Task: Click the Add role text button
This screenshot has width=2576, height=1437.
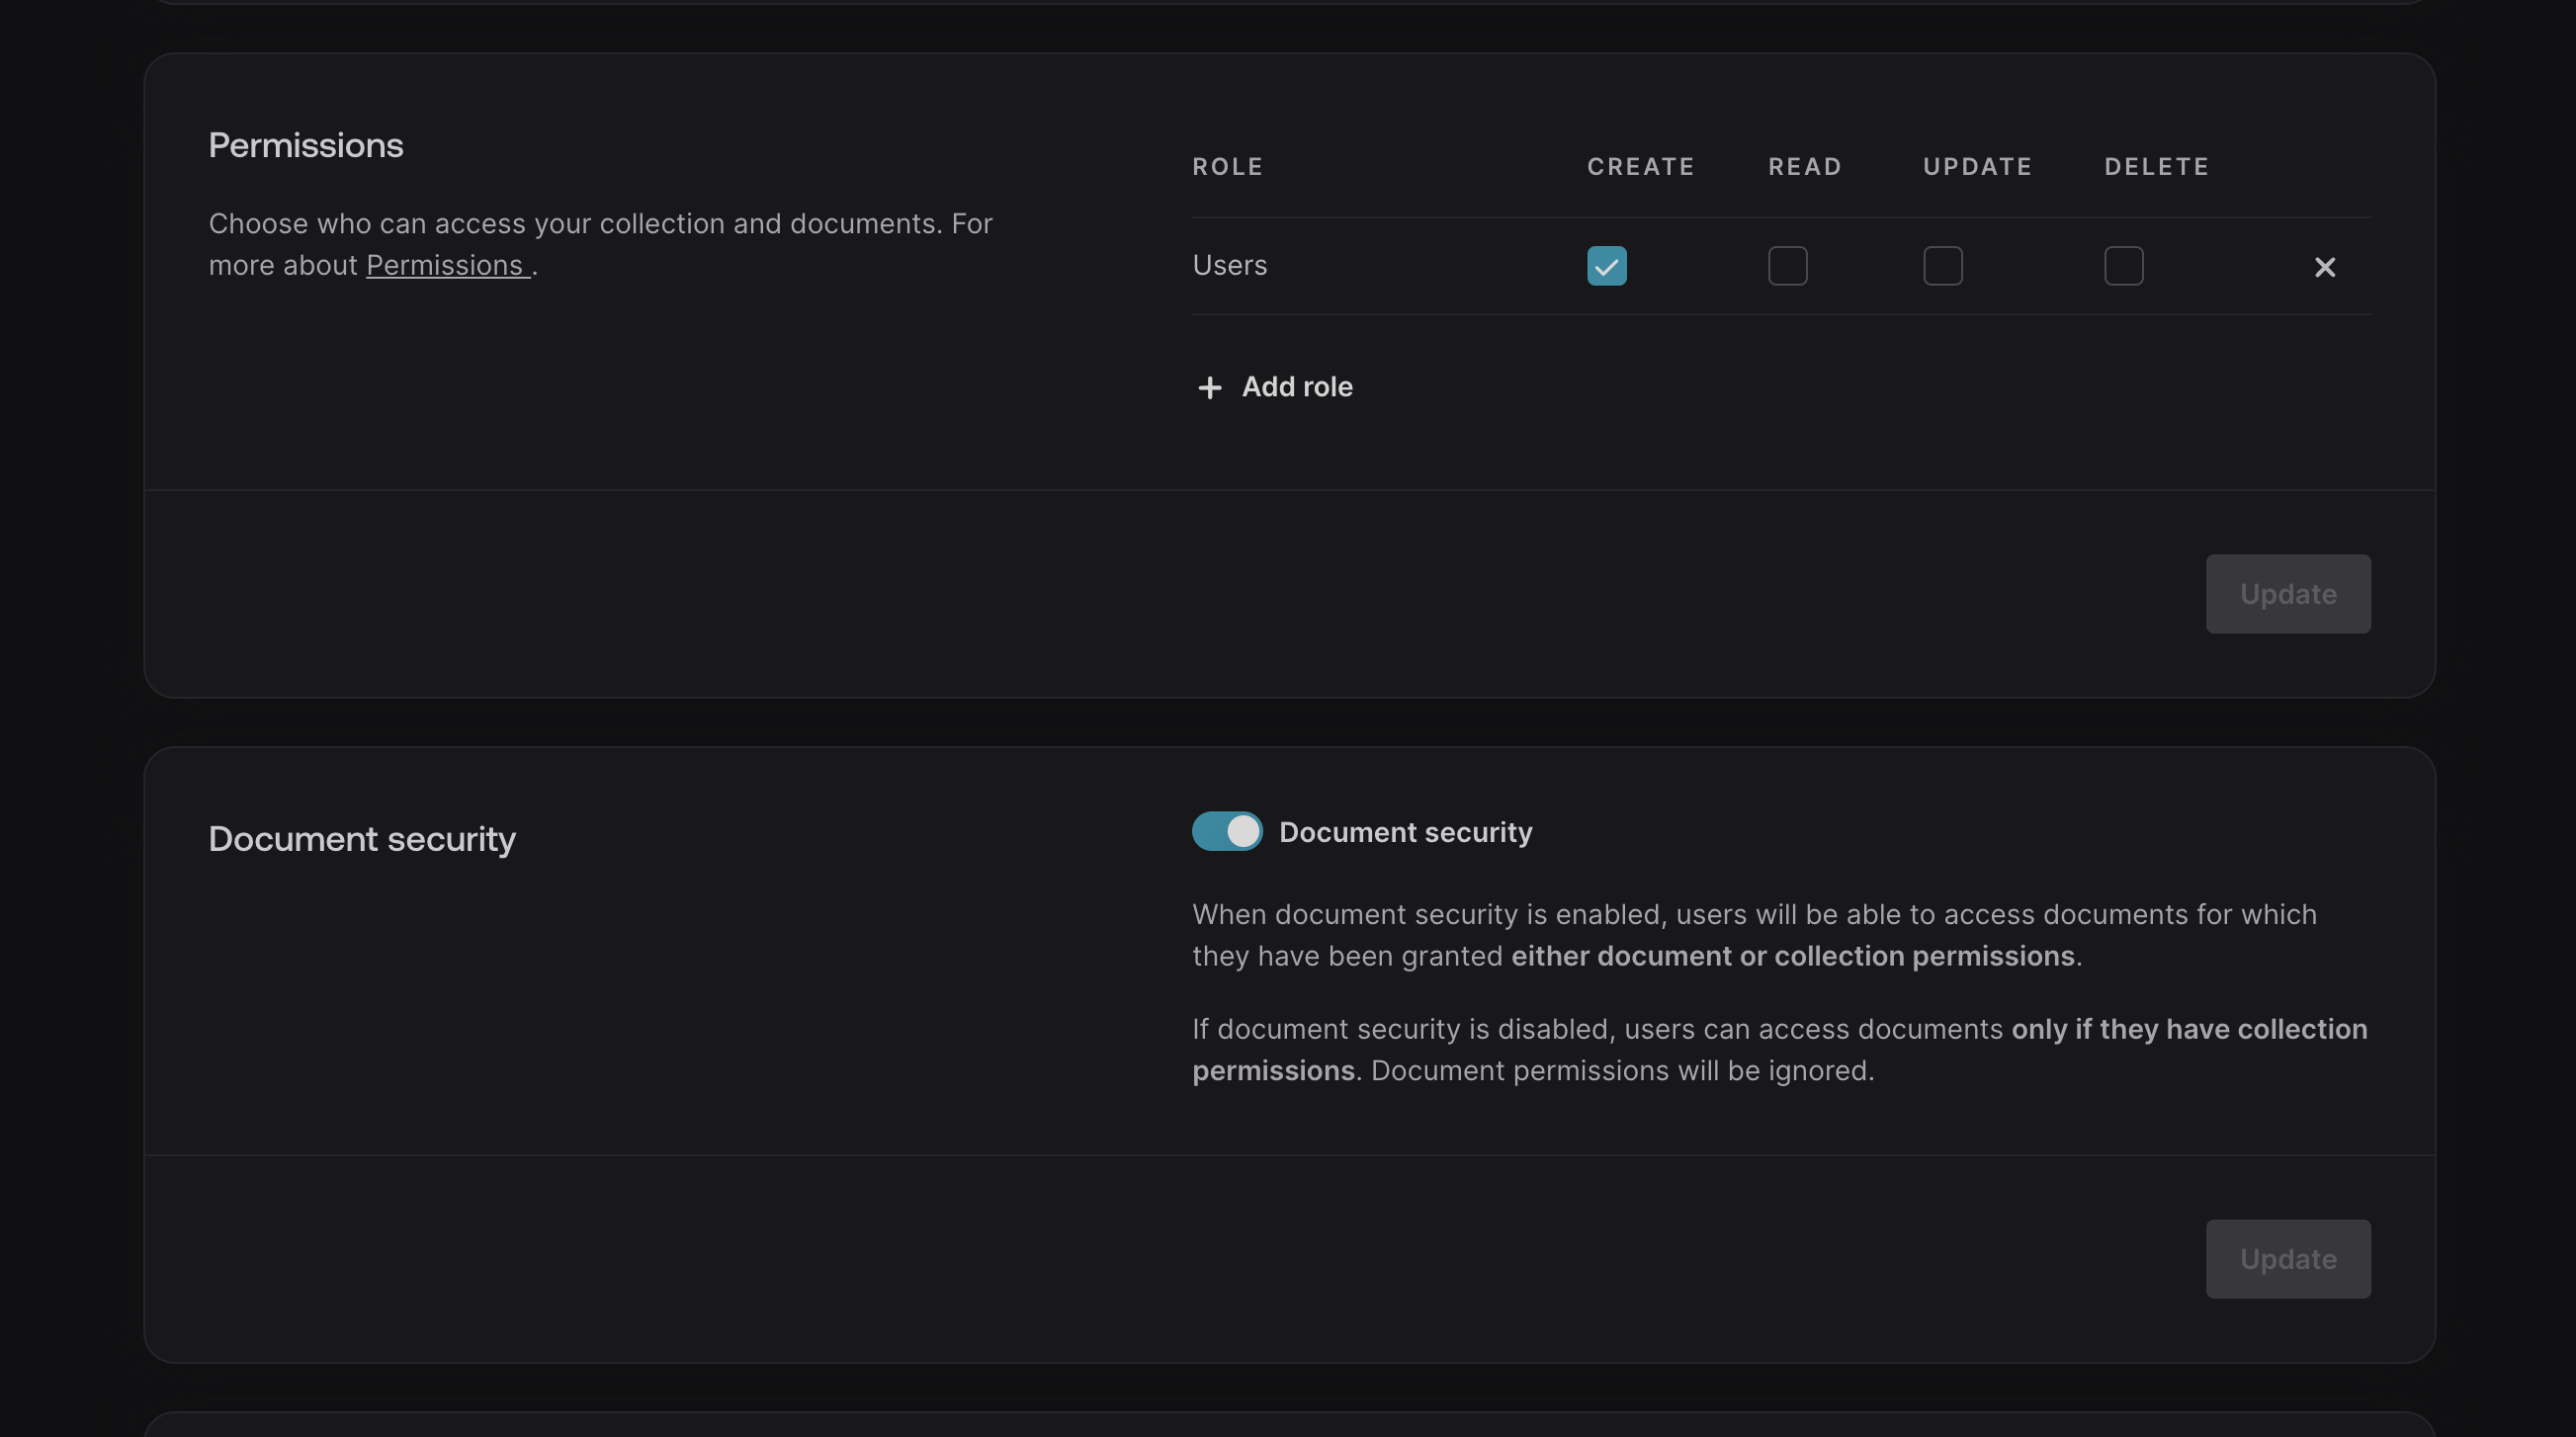Action: 1296,387
